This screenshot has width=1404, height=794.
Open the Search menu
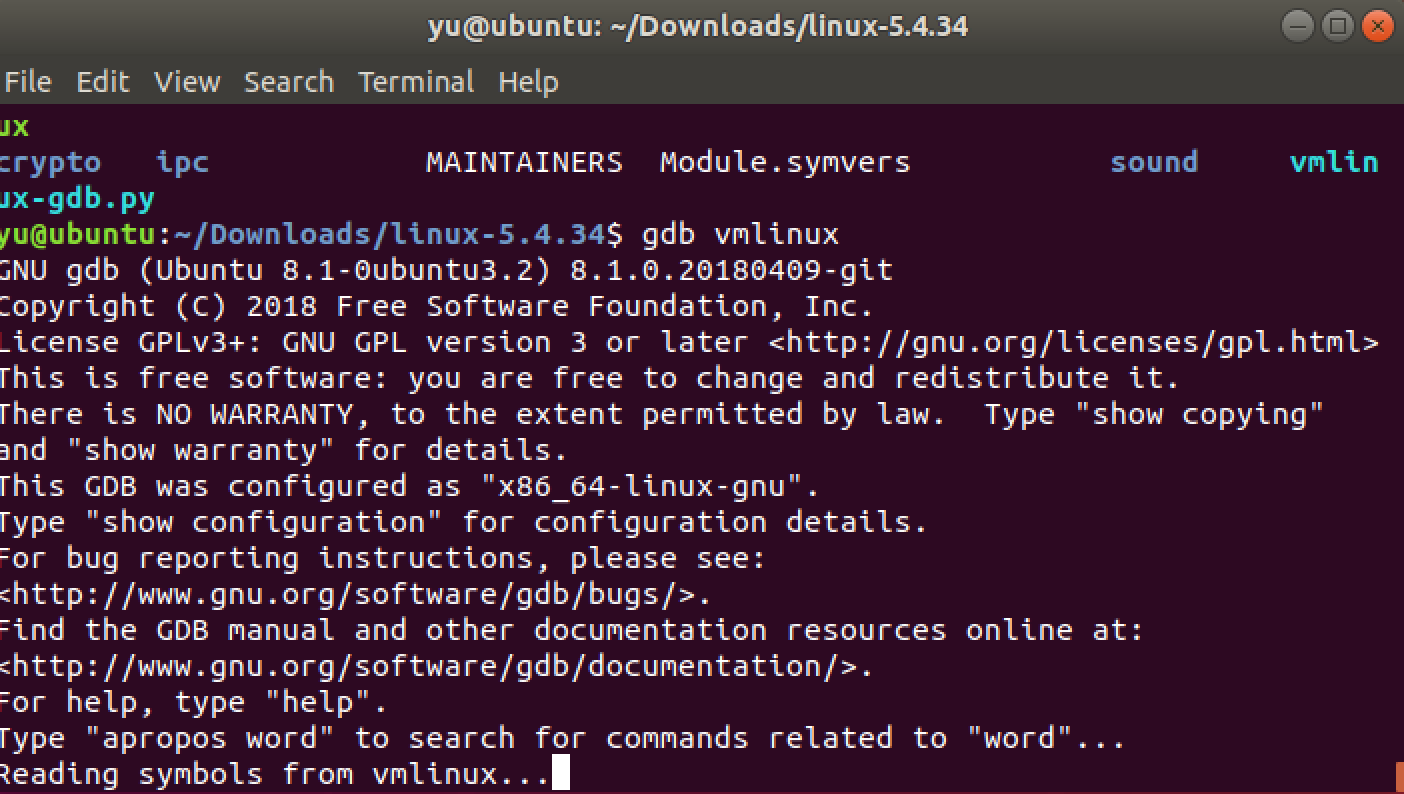click(288, 82)
